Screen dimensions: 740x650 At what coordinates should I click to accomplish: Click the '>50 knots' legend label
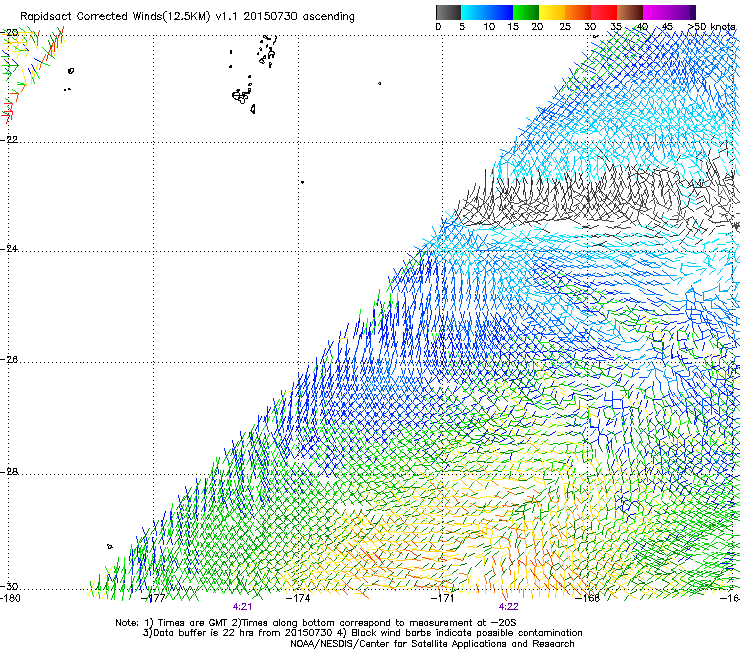712,27
